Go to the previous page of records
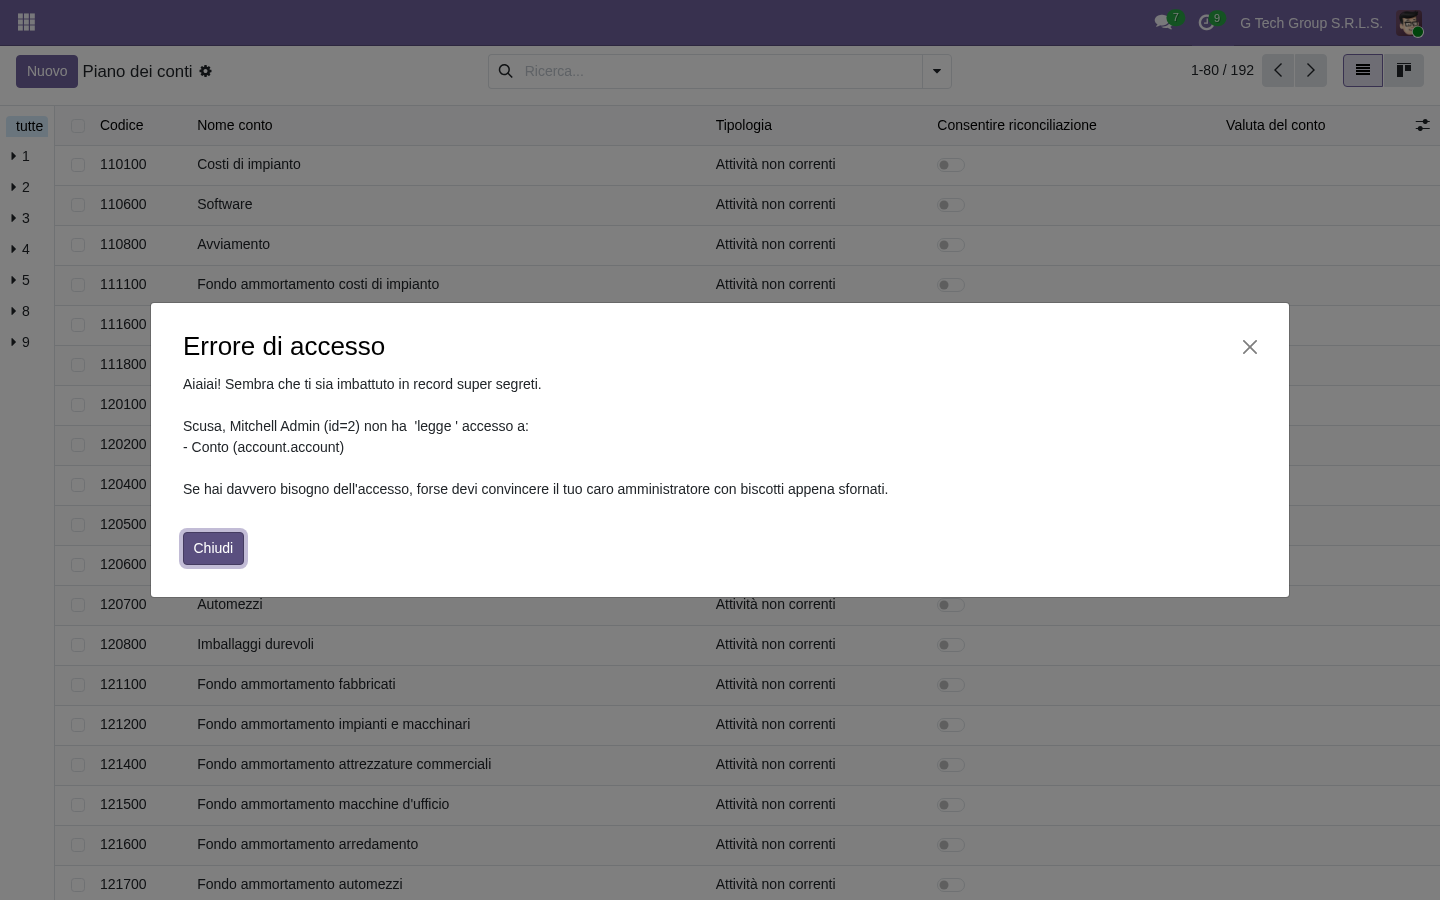The width and height of the screenshot is (1440, 900). click(x=1278, y=71)
